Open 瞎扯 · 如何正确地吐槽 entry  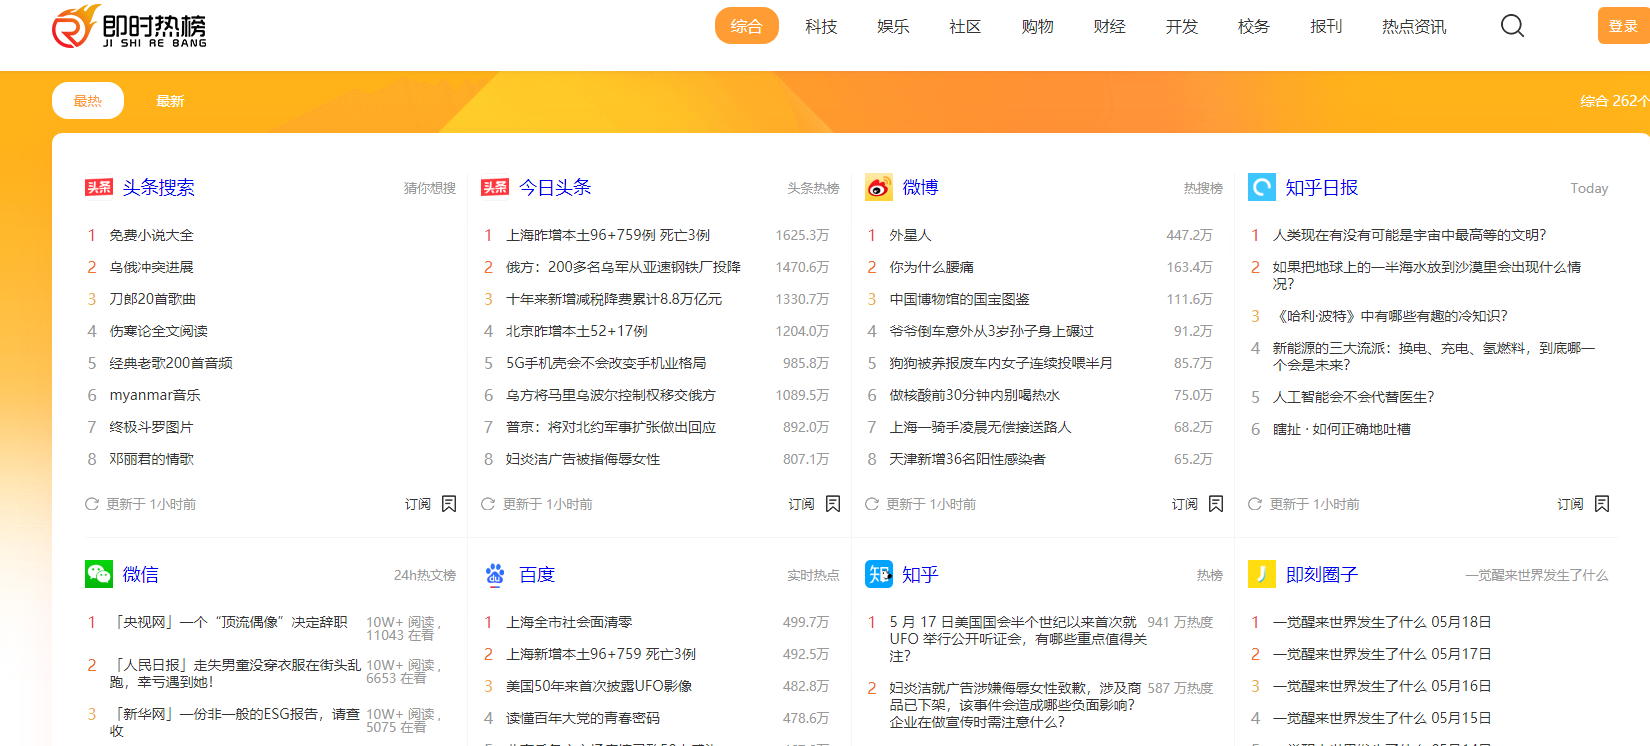click(x=1341, y=429)
